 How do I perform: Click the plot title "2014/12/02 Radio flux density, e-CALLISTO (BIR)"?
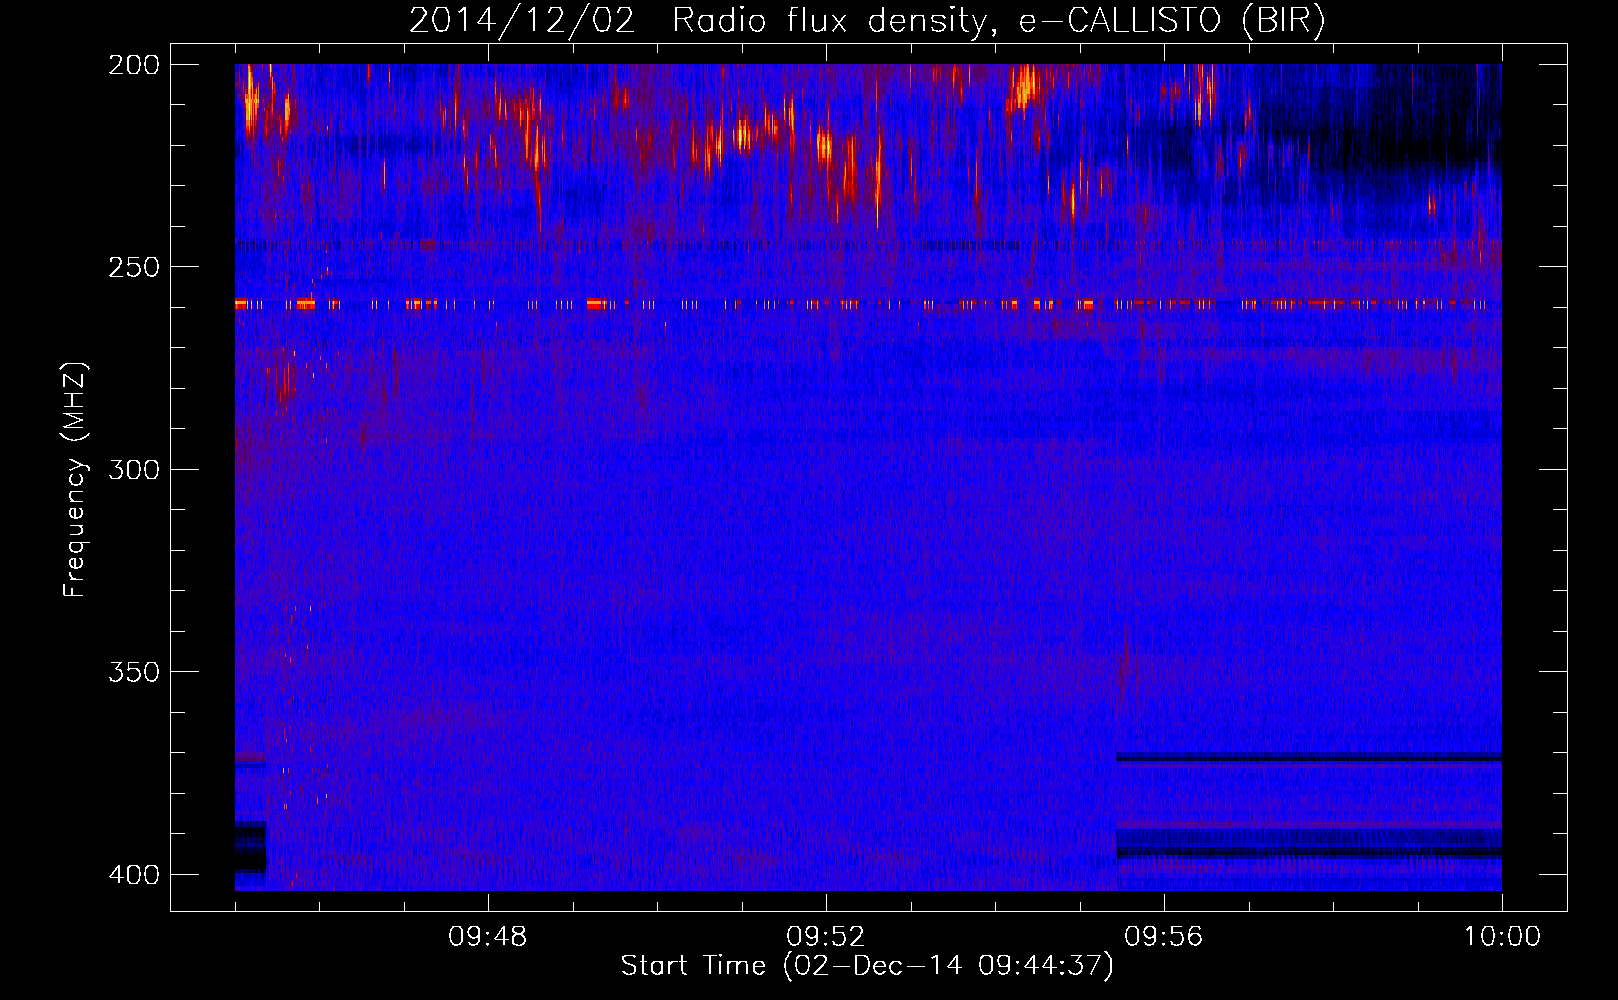(x=867, y=21)
